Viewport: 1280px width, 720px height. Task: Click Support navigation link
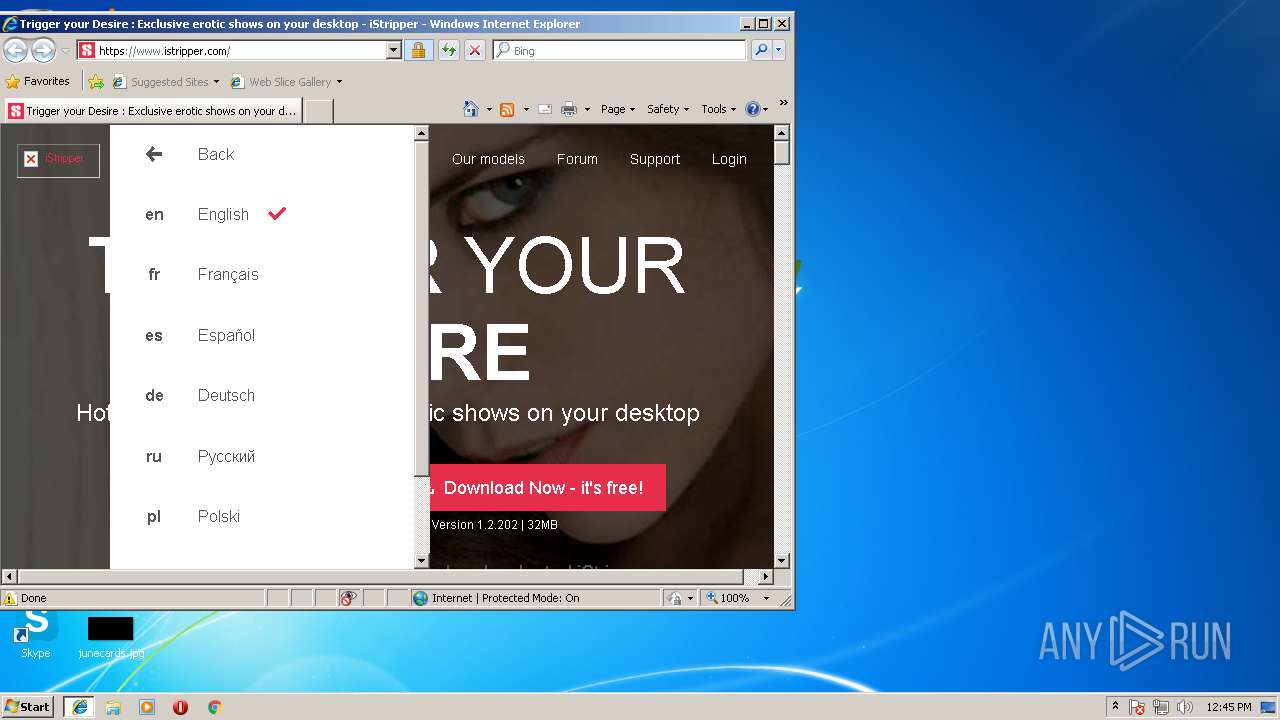point(655,159)
